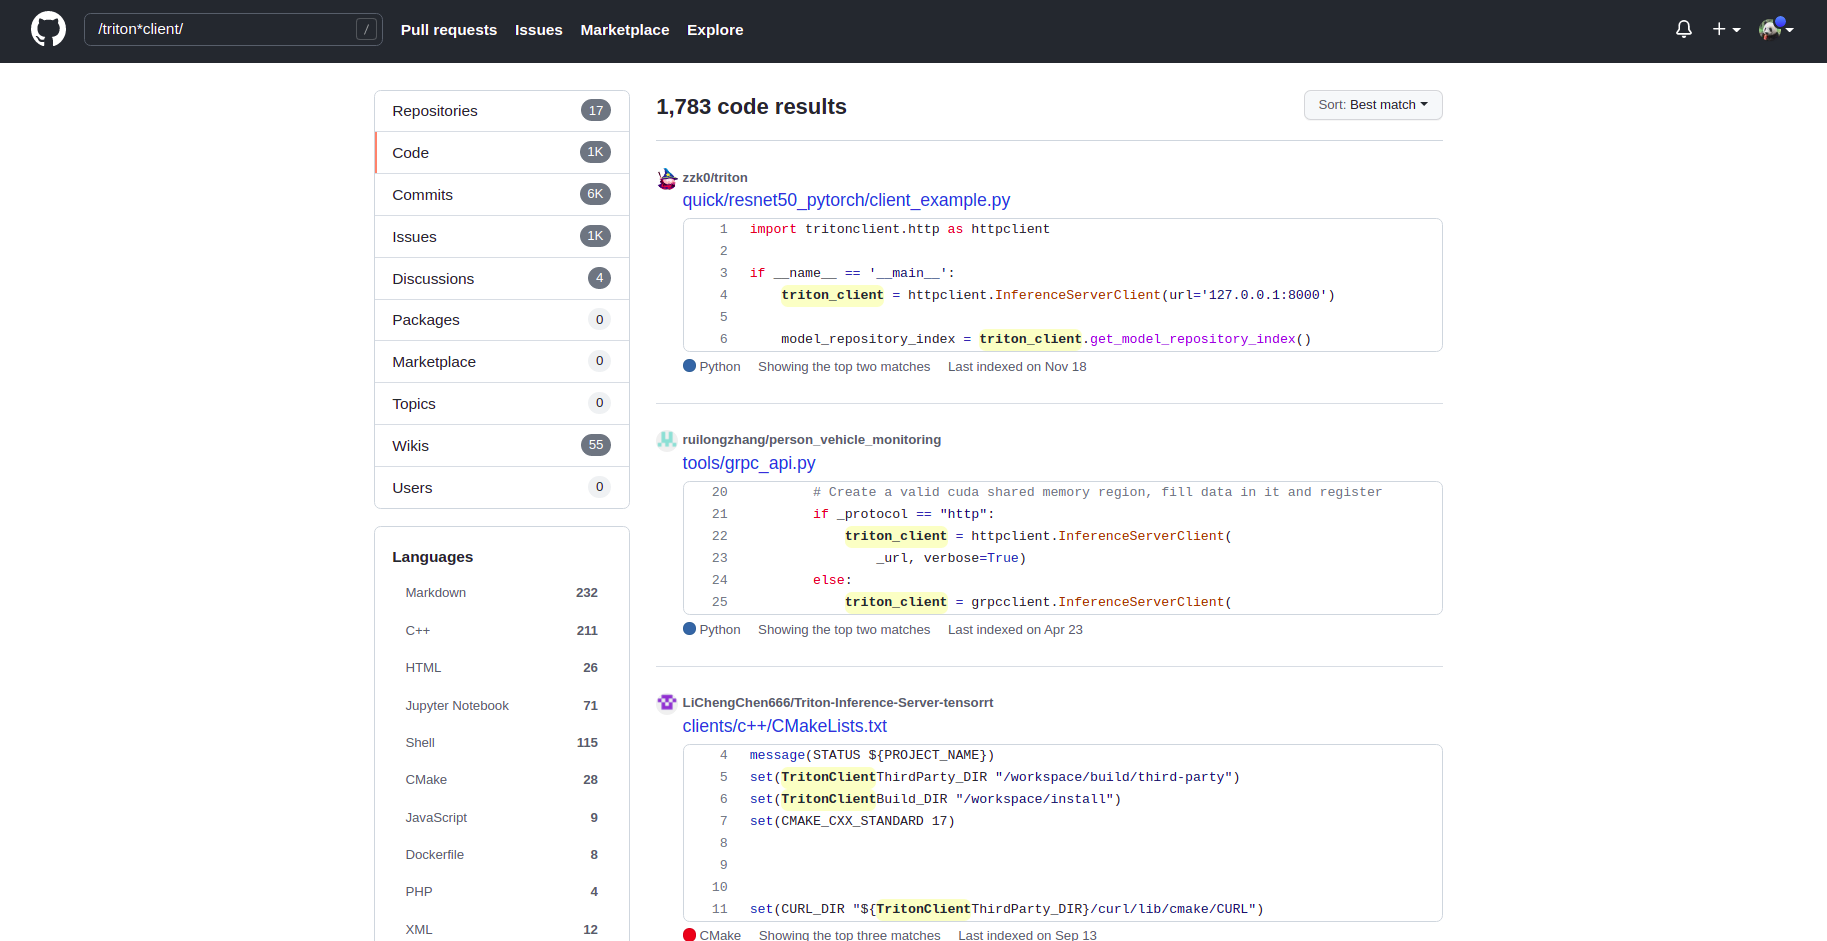Filter by Markdown language
The height and width of the screenshot is (941, 1827).
point(501,593)
